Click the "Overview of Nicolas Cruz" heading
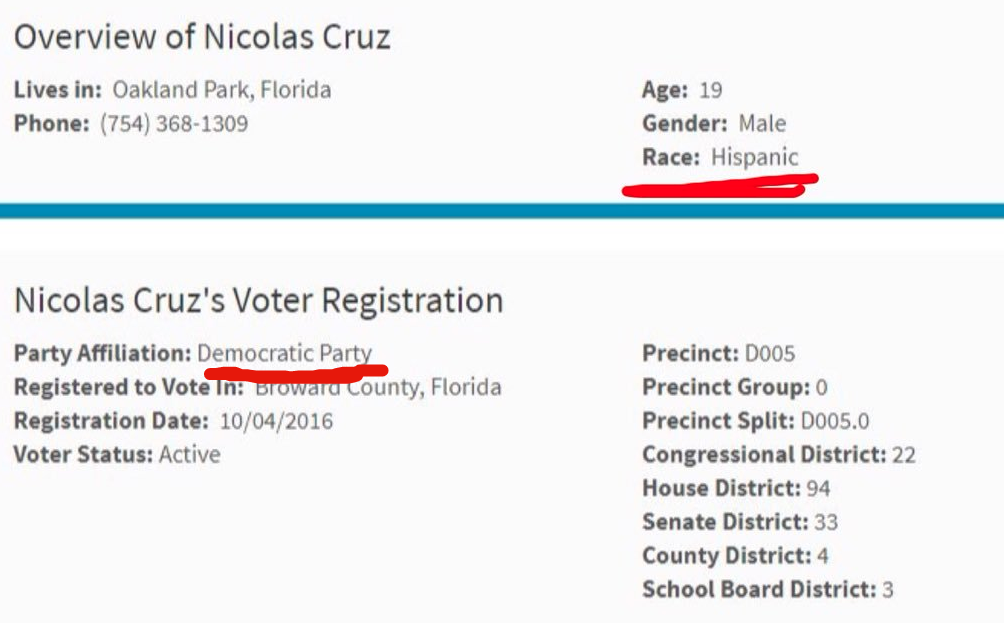The width and height of the screenshot is (1004, 623). coord(202,37)
